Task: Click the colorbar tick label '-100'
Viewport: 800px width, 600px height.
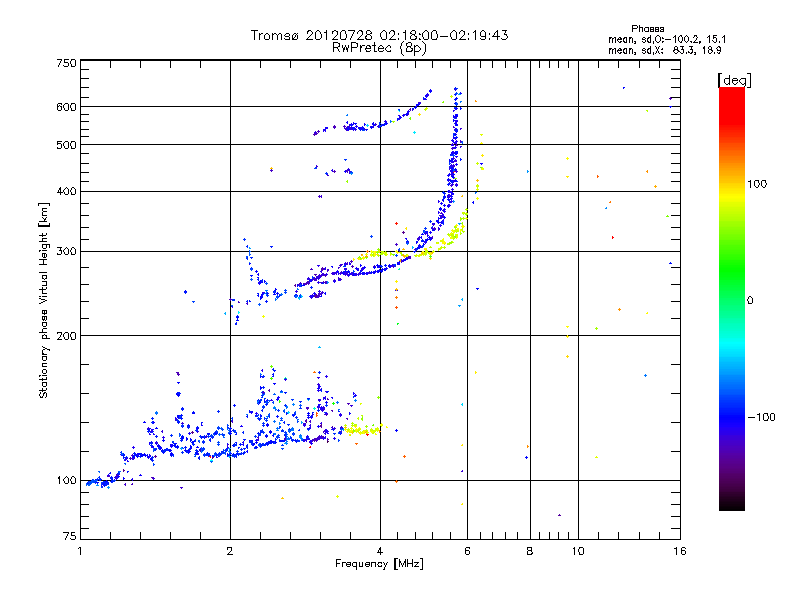Action: click(x=761, y=417)
